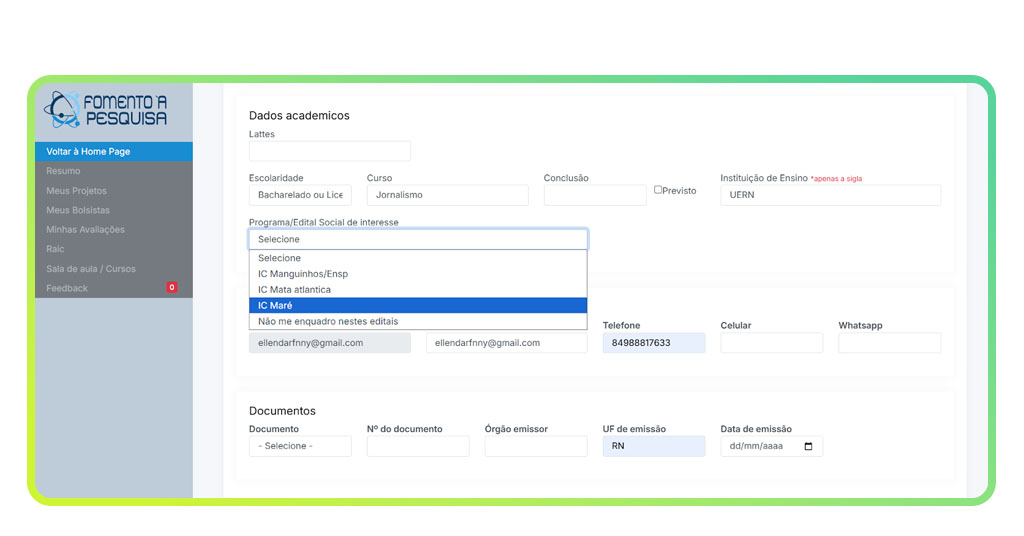Click the Nº do documento field
This screenshot has width=1024, height=536.
418,446
